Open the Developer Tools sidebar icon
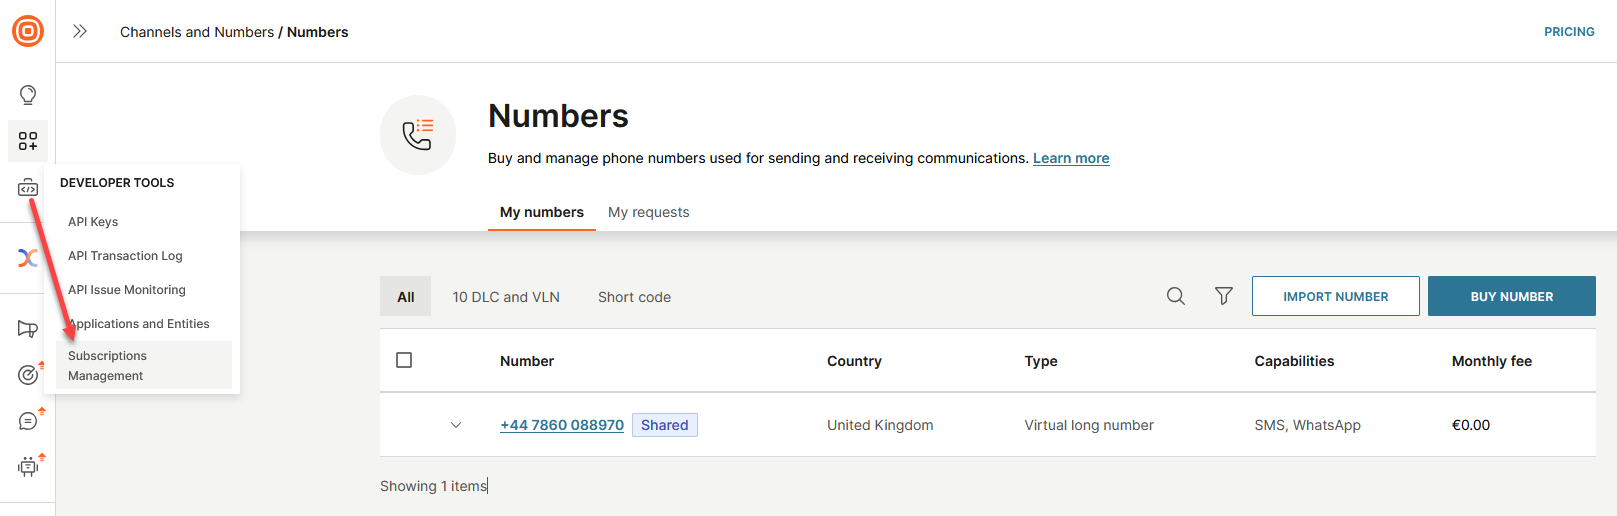Viewport: 1617px width, 516px height. pyautogui.click(x=28, y=188)
